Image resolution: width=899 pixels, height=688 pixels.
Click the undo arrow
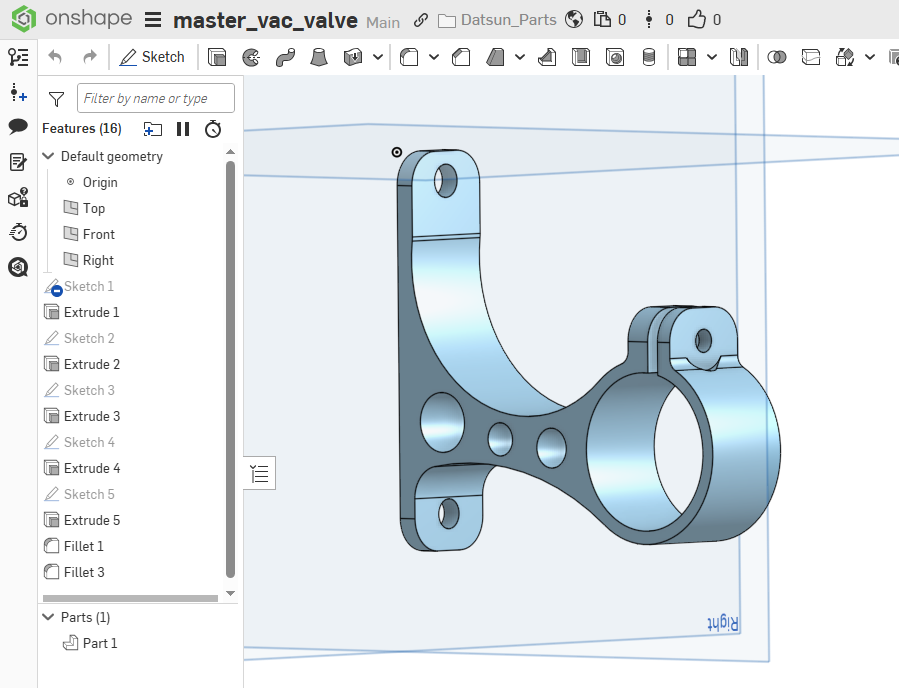55,57
